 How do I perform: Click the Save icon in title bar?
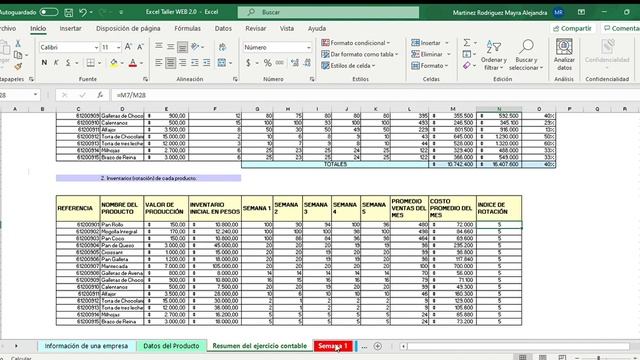point(69,13)
